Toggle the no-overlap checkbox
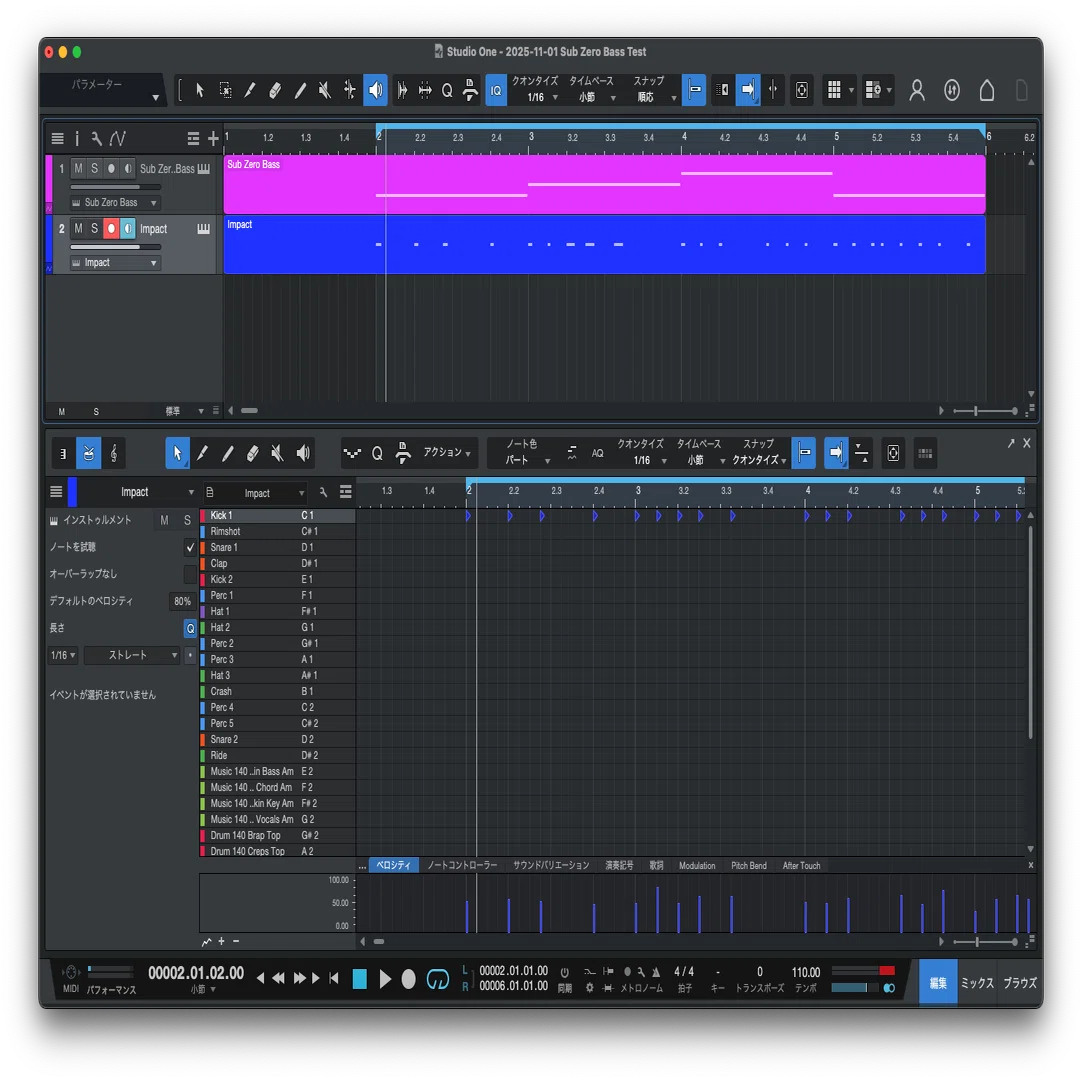The image size is (1082, 1082). (x=190, y=574)
